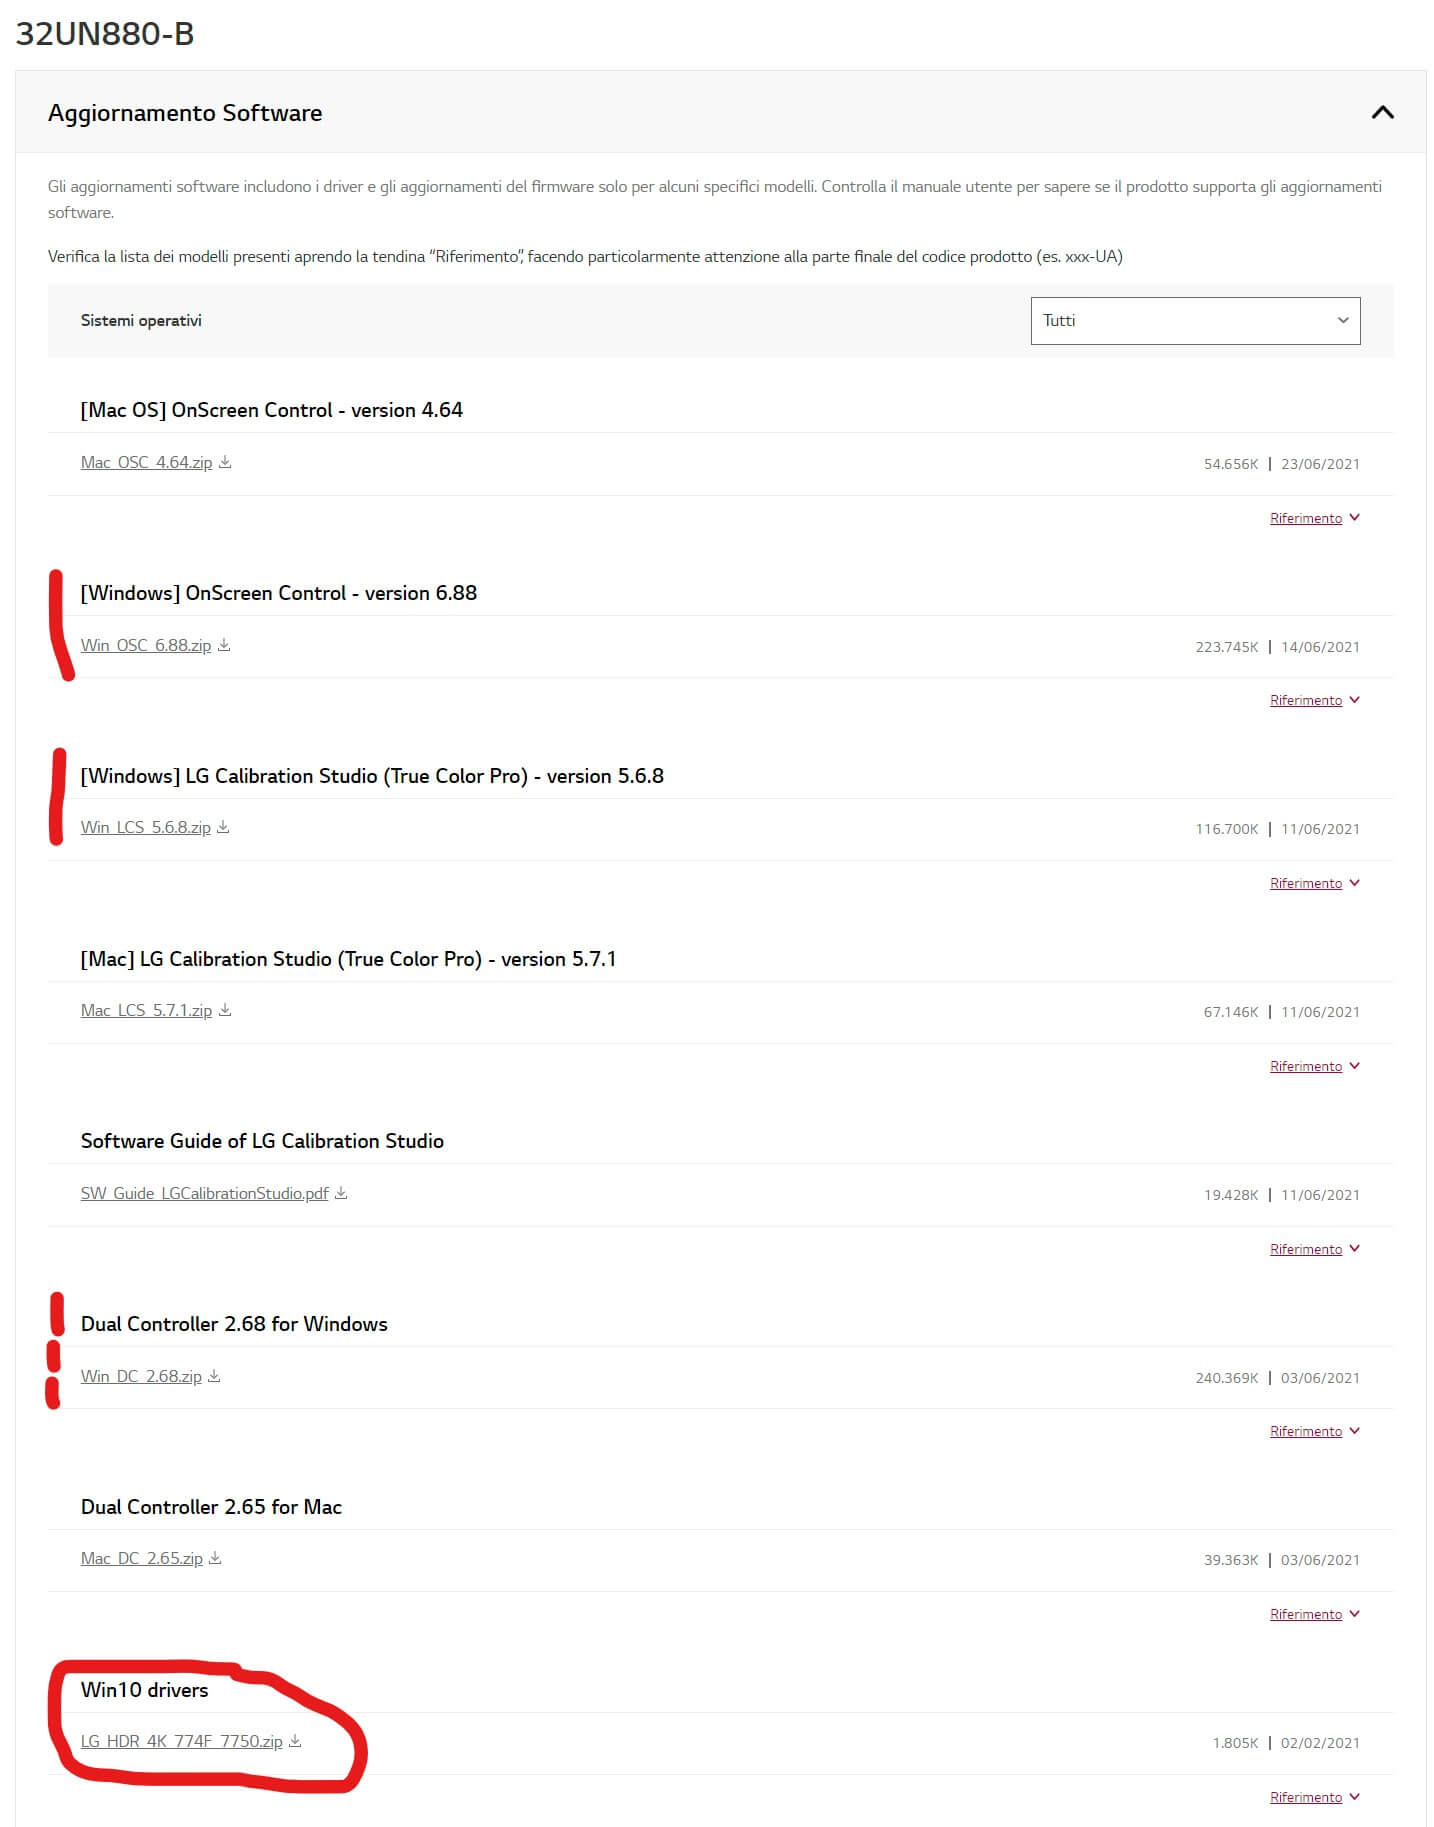The image size is (1434, 1827).
Task: Click download icon next to Win_DC_2.68.zip
Action: tap(214, 1376)
